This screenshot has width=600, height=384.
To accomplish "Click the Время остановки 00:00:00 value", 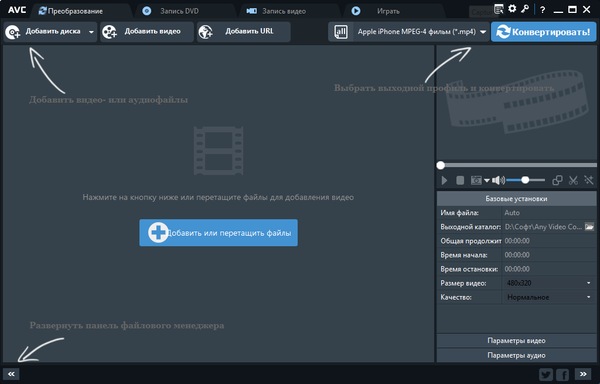I will [517, 269].
